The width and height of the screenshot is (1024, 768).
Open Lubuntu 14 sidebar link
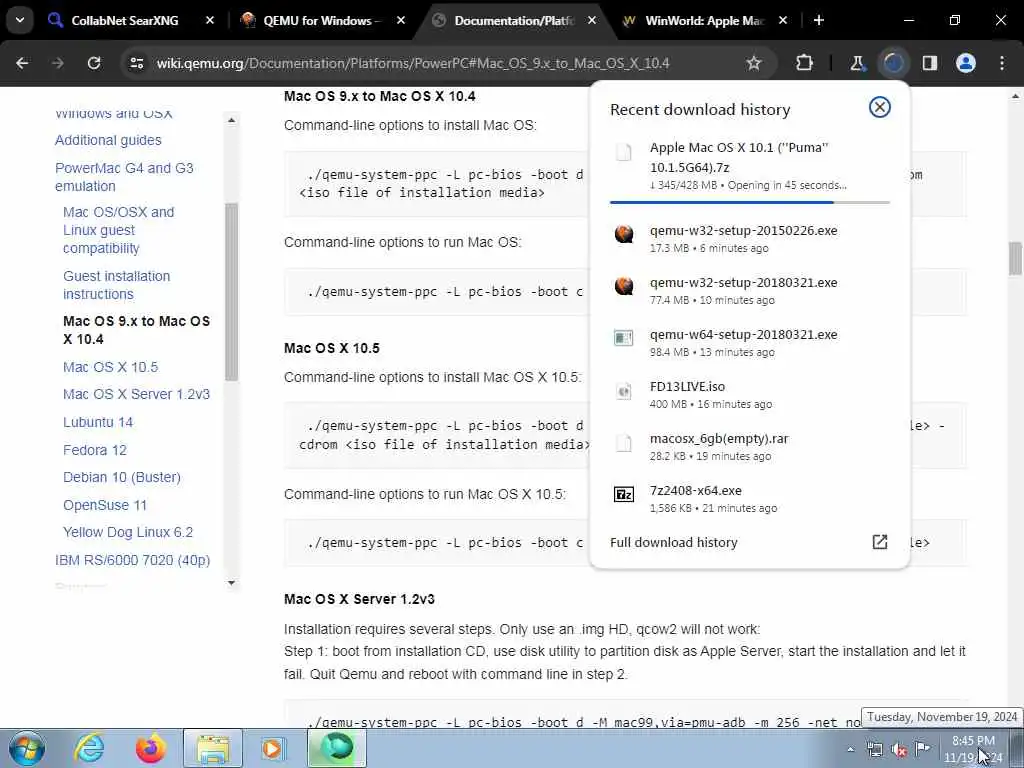[x=98, y=422]
